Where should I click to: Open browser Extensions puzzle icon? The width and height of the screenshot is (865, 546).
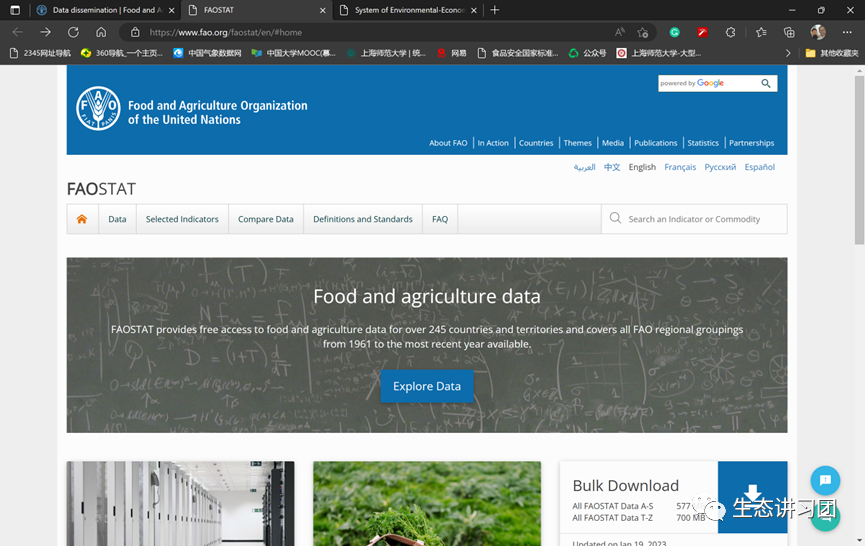click(x=730, y=33)
